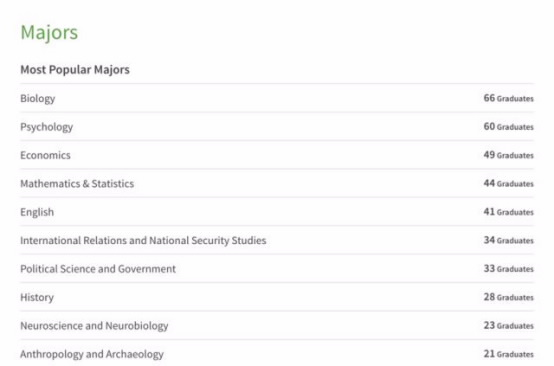Select the 28 Graduates figure
The image size is (554, 366).
[x=508, y=297]
